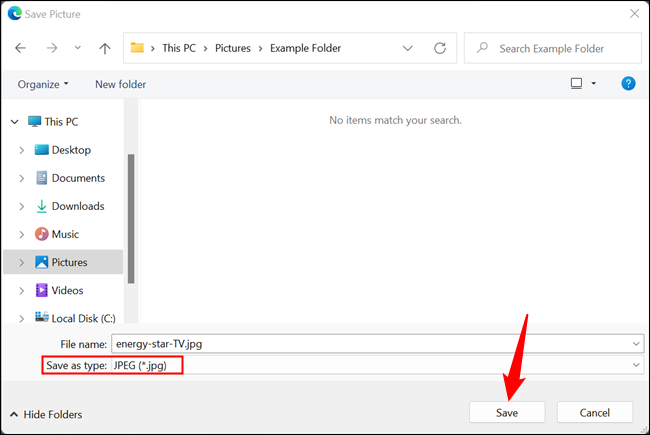
Task: Create a New folder
Action: coord(121,84)
